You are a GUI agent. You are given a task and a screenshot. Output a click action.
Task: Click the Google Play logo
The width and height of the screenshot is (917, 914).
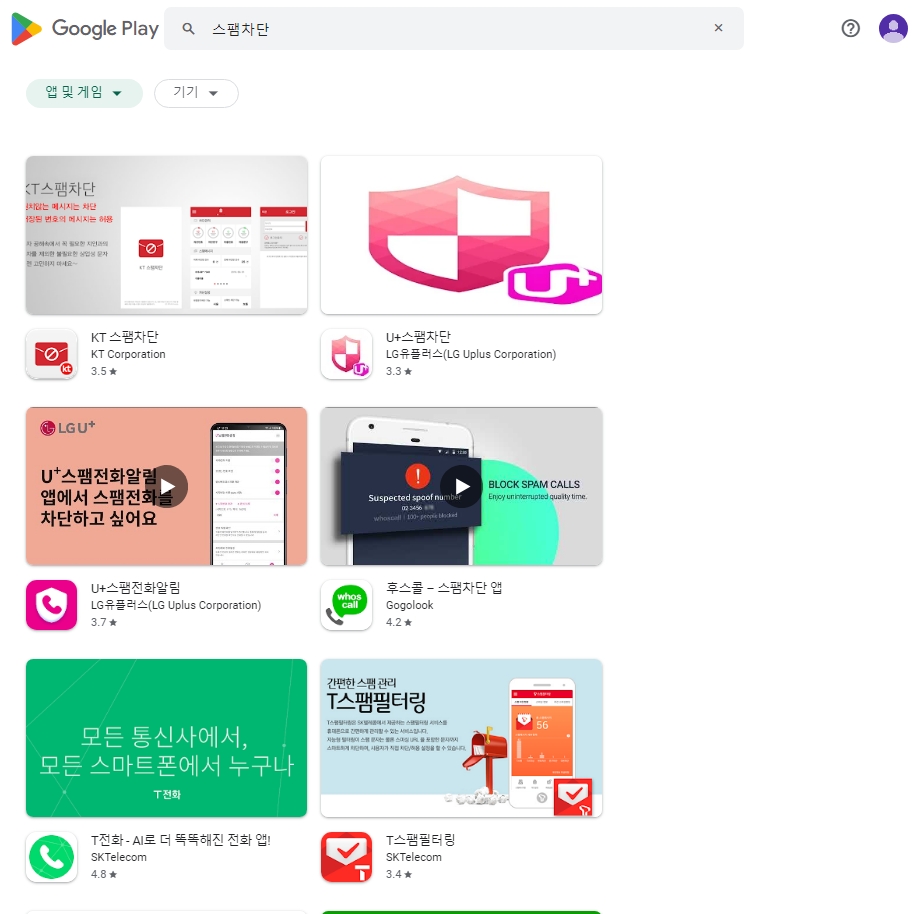(85, 28)
